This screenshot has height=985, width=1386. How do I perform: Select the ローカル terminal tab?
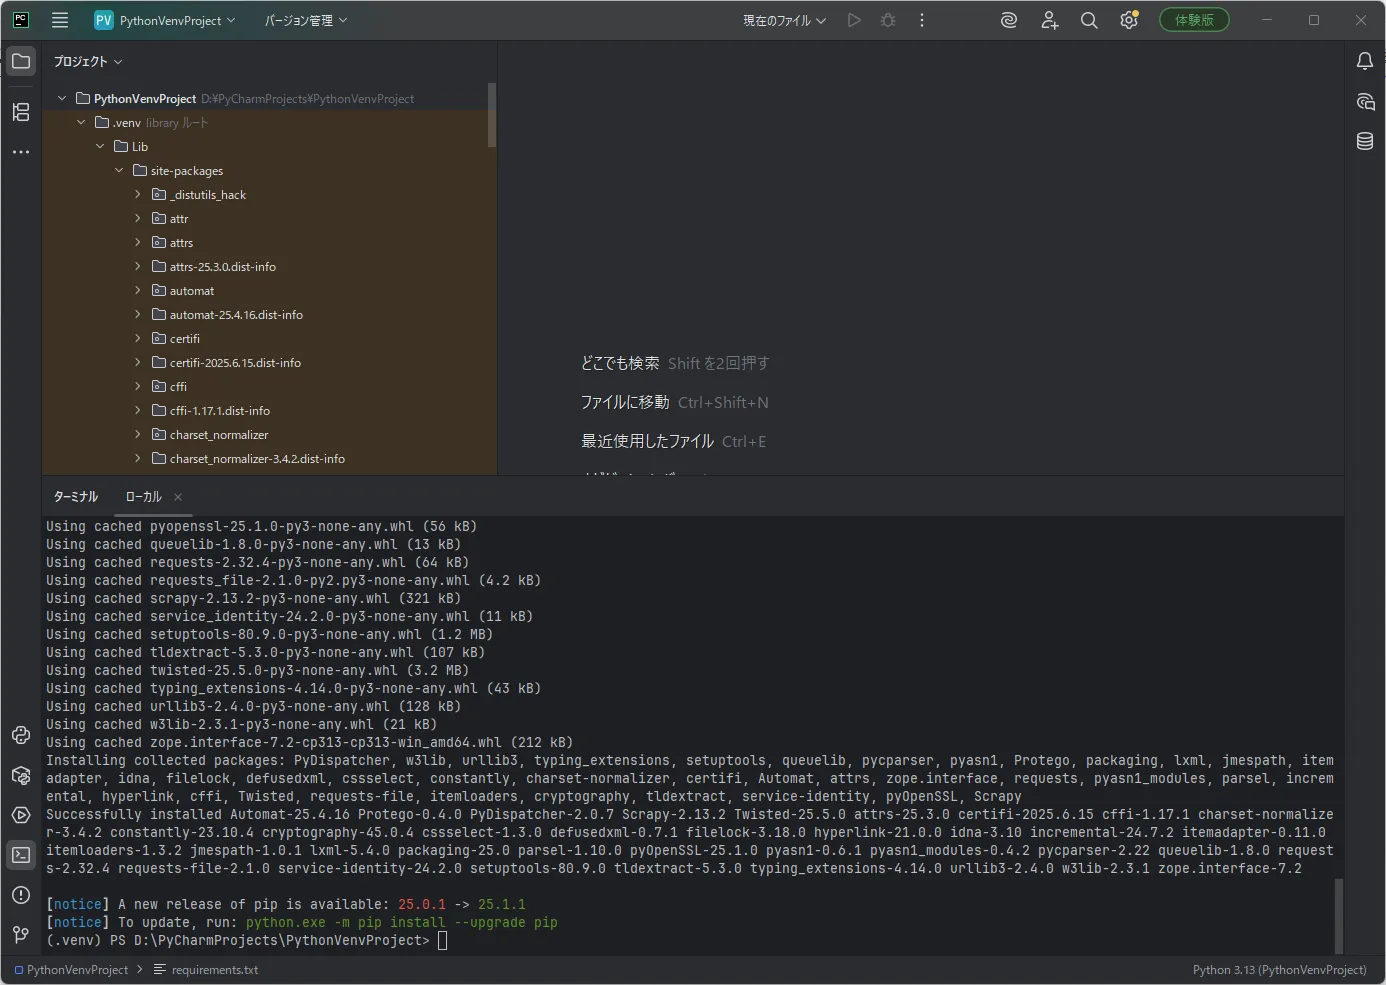tap(143, 496)
